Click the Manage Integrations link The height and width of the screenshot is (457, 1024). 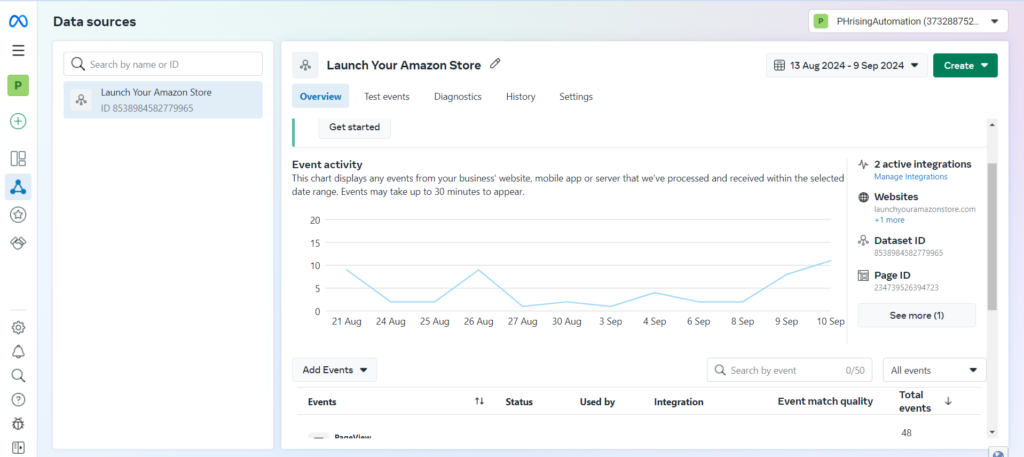click(910, 177)
